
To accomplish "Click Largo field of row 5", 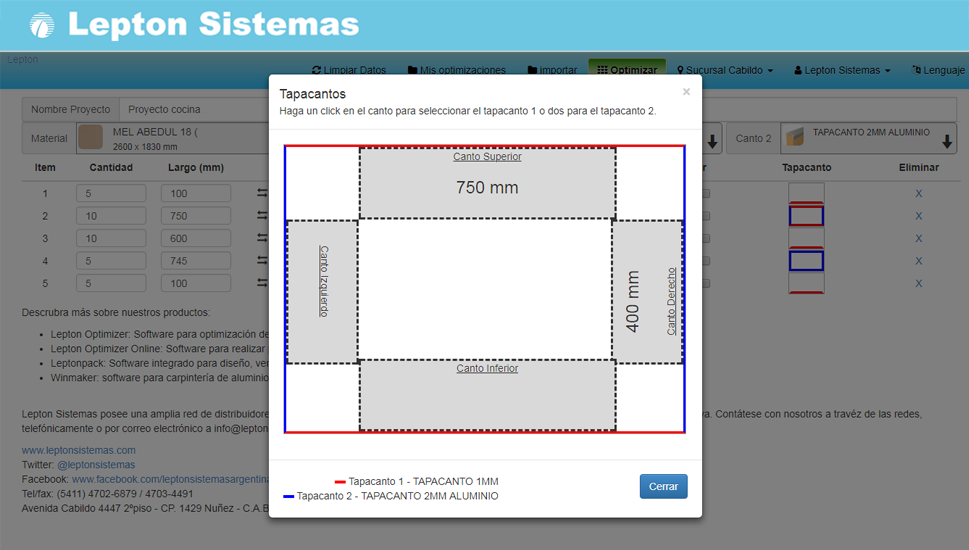I will (196, 283).
